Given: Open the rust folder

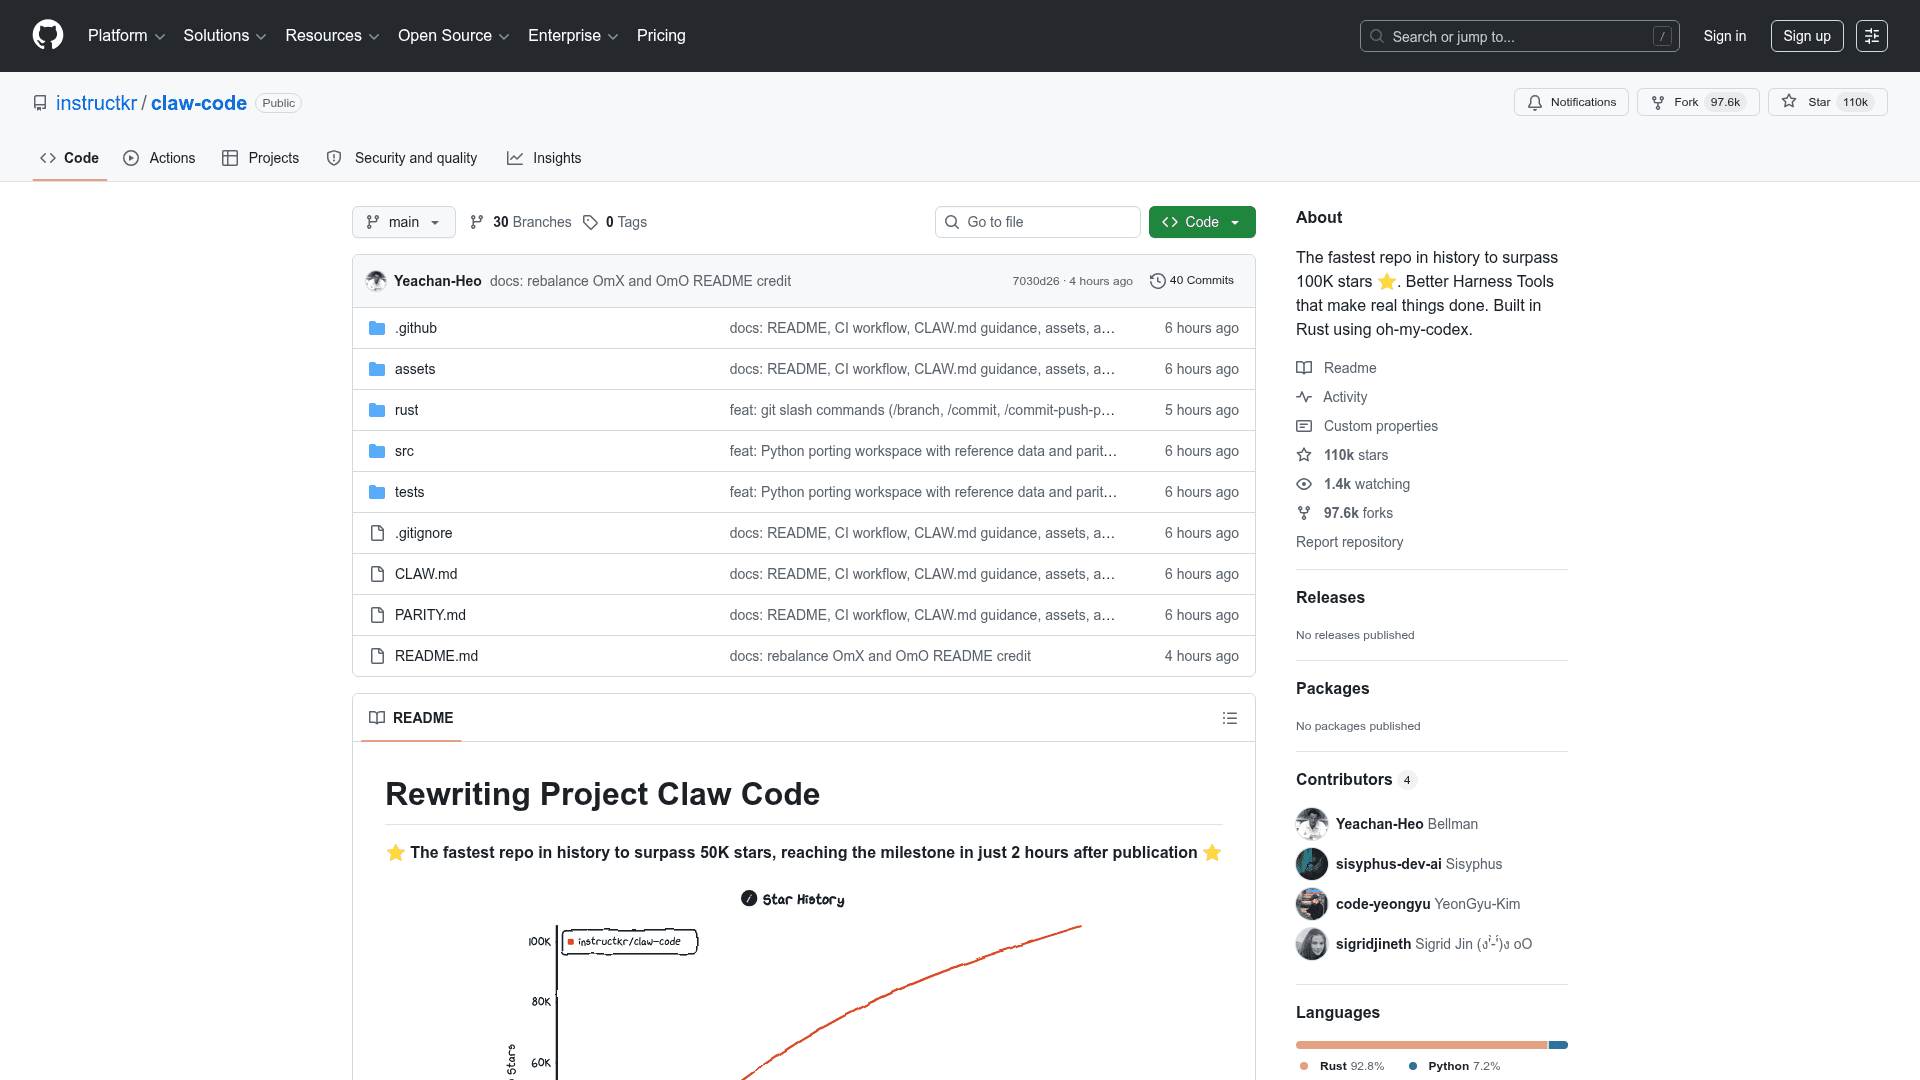Looking at the screenshot, I should coord(406,410).
